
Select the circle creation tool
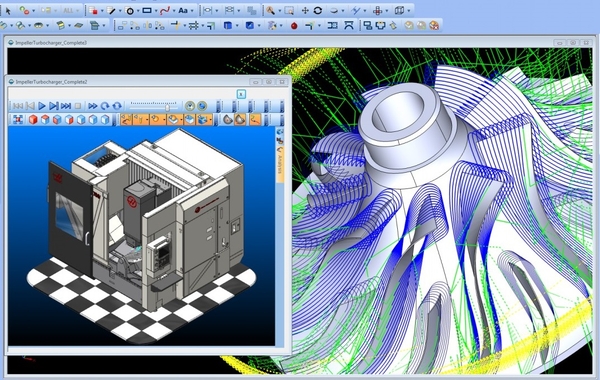click(130, 11)
